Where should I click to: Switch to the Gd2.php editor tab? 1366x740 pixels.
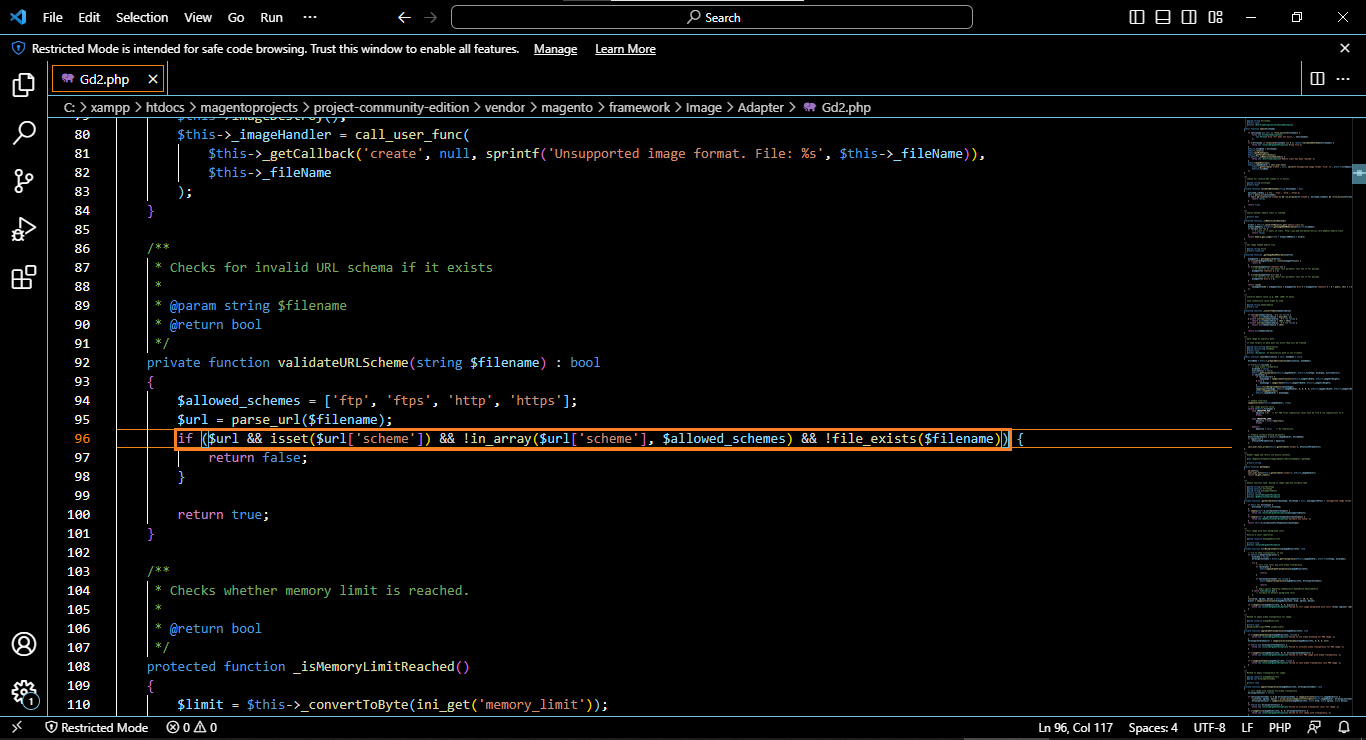(104, 79)
